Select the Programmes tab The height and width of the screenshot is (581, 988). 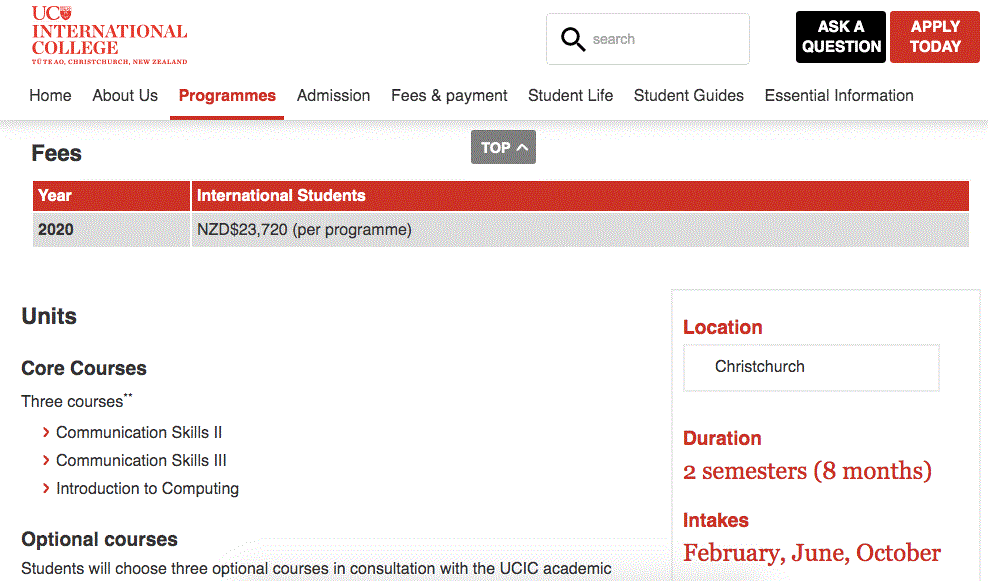227,96
